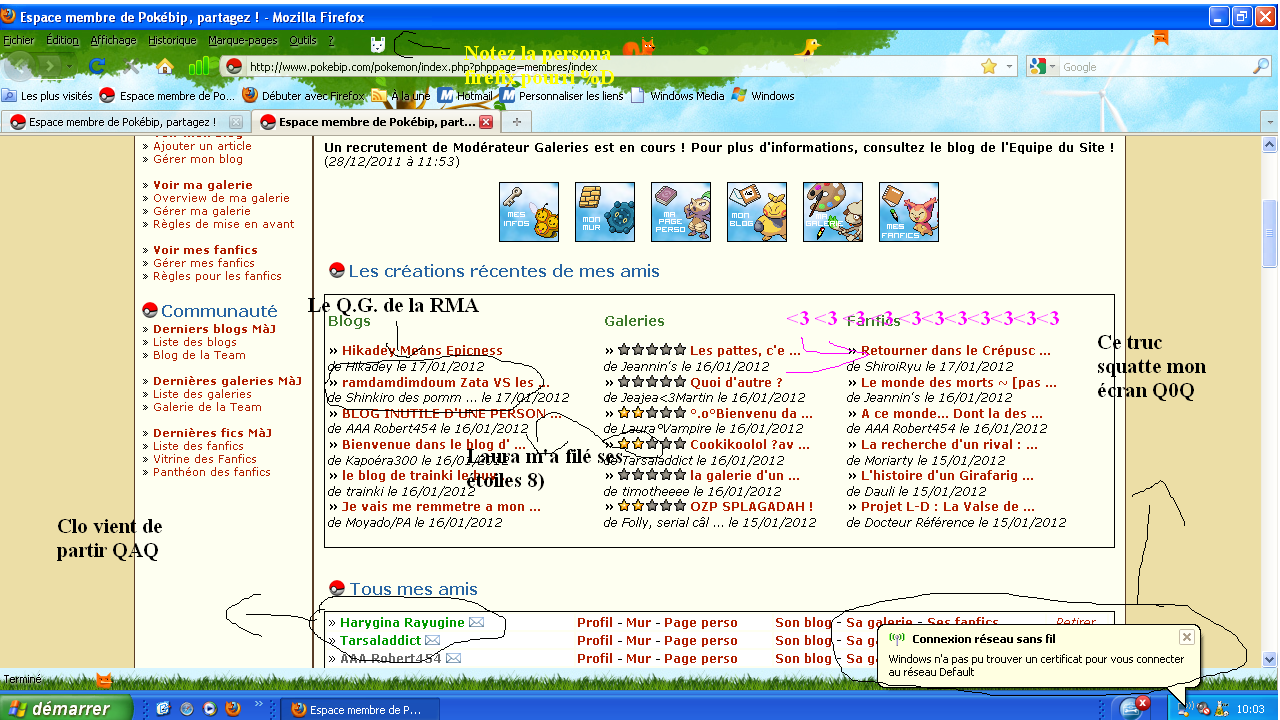The width and height of the screenshot is (1280, 720).
Task: Open the list all tabs dropdown
Action: click(1270, 122)
